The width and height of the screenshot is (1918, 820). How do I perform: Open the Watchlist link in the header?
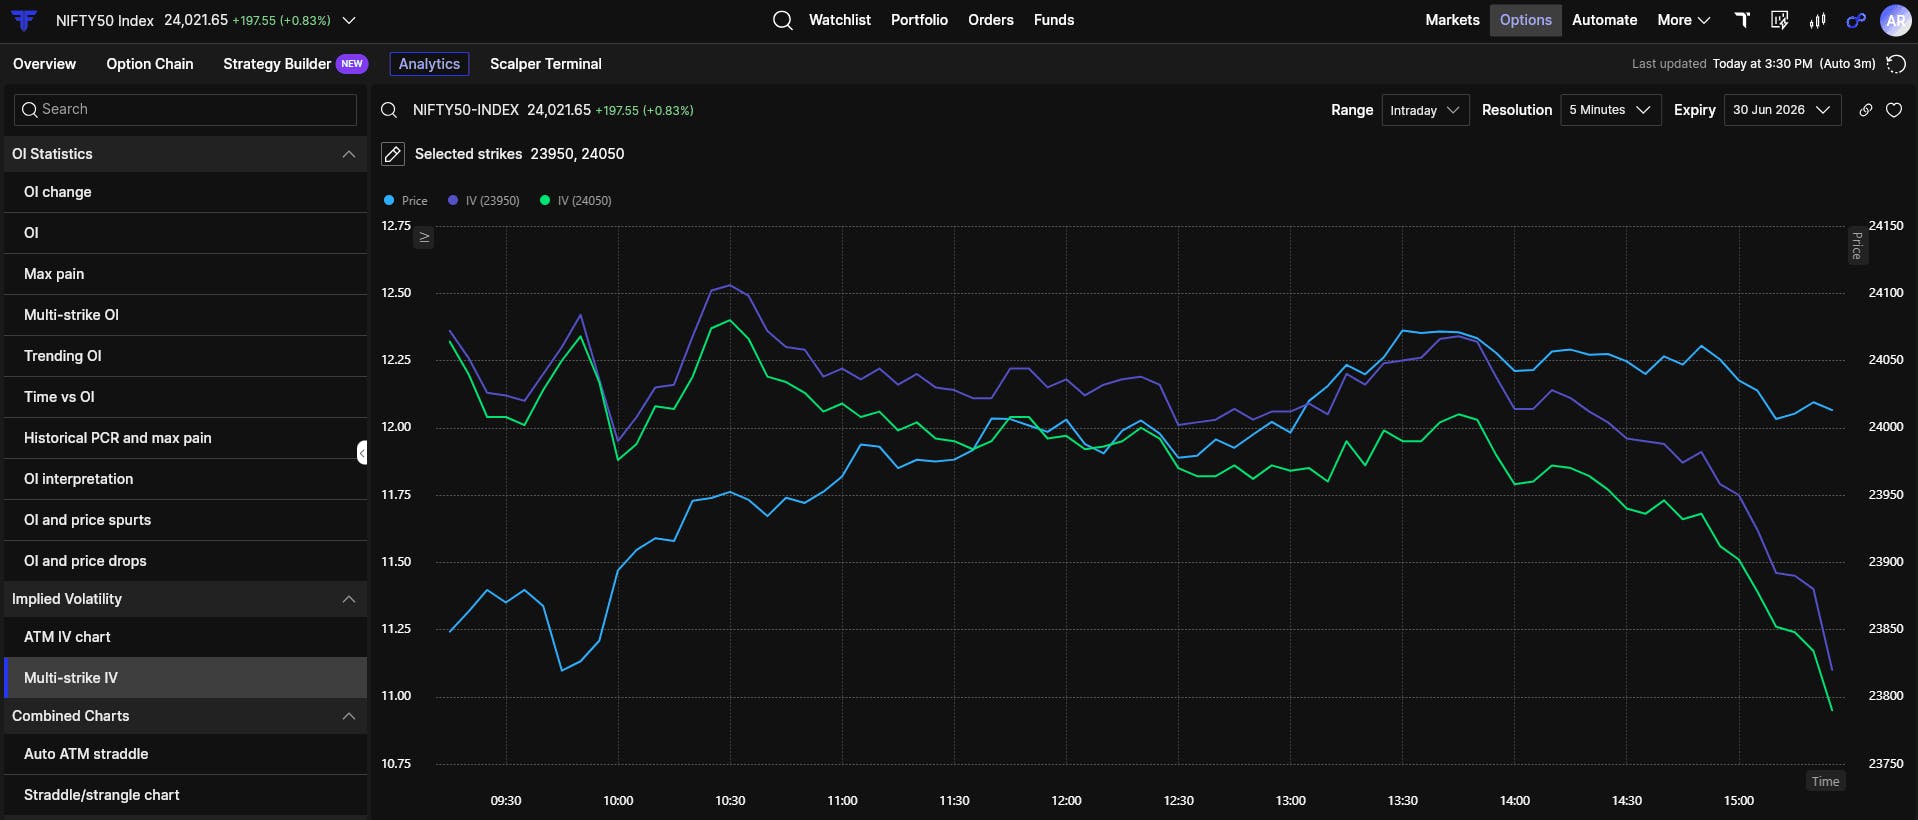tap(840, 20)
